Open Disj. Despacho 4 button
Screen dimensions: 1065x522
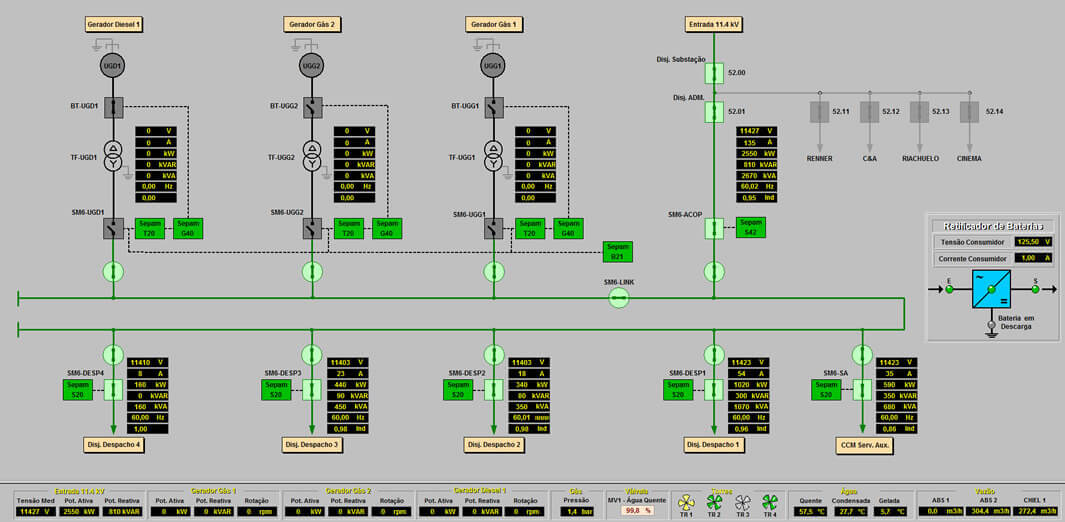(x=114, y=444)
